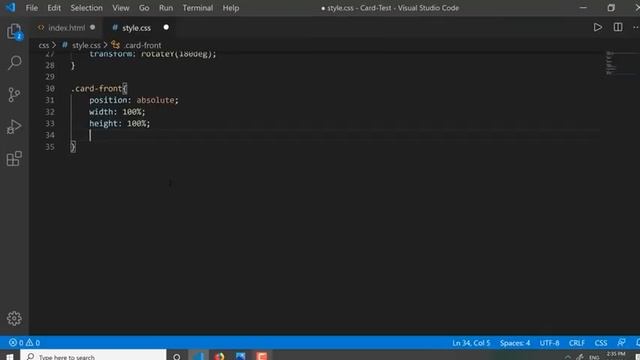Click the Photos icon in taskbar
The image size is (640, 360).
240,356
